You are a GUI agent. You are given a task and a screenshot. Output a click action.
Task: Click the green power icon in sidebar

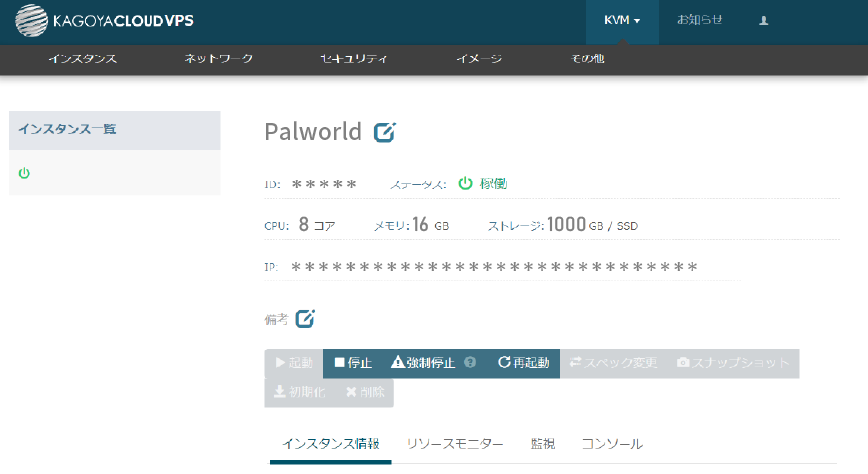click(x=24, y=173)
